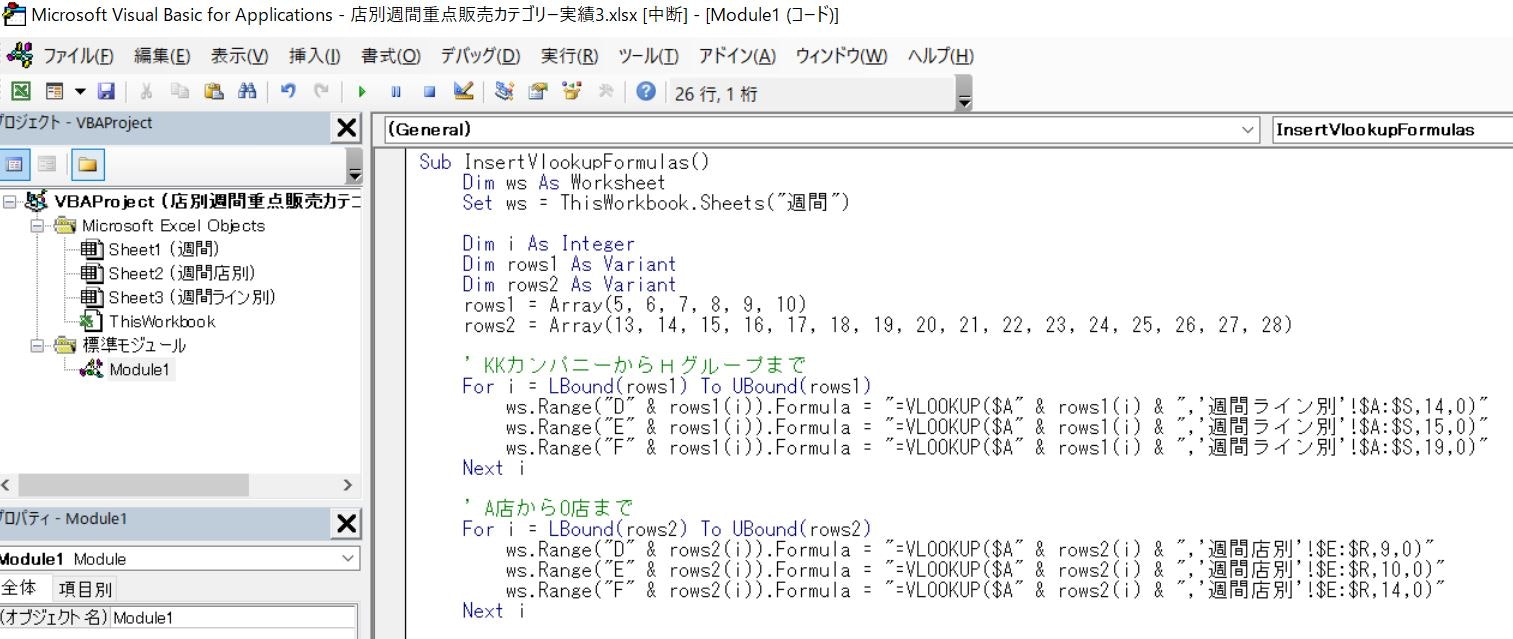Image resolution: width=1513 pixels, height=639 pixels.
Task: Open the 書式(O) menu
Action: [391, 56]
